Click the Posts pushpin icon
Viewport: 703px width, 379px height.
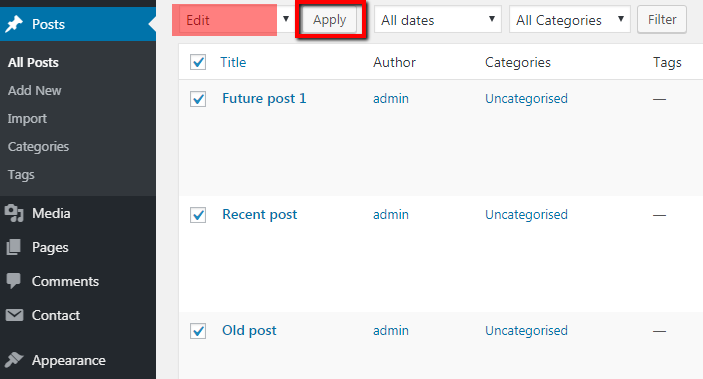[14, 24]
